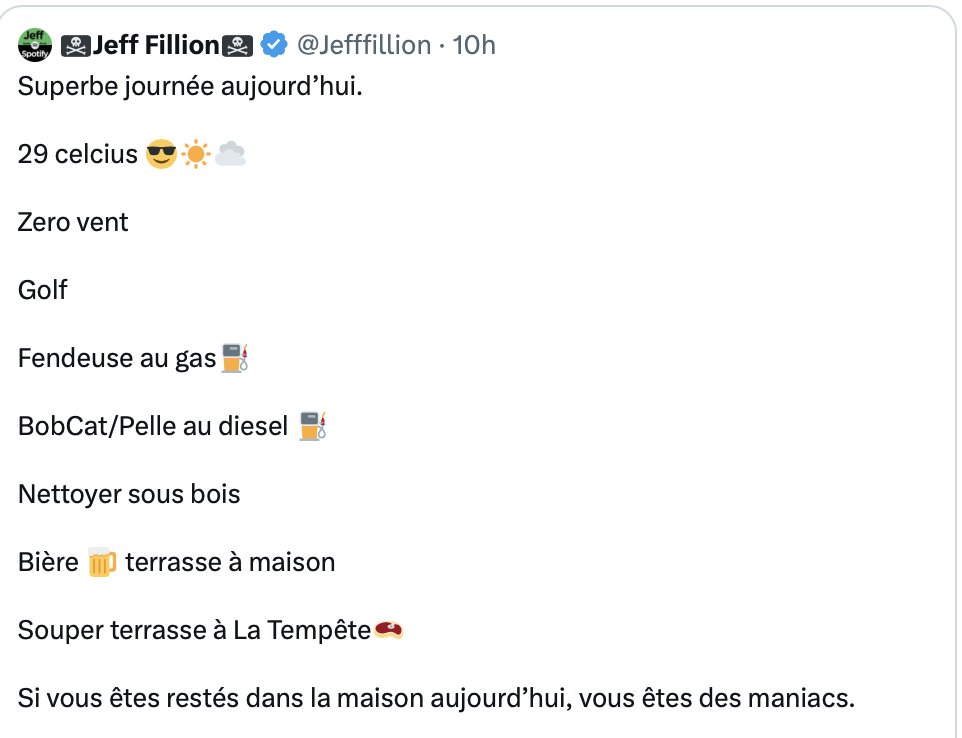Click the Nettoyer sous bois line
962x738 pixels.
pos(129,494)
